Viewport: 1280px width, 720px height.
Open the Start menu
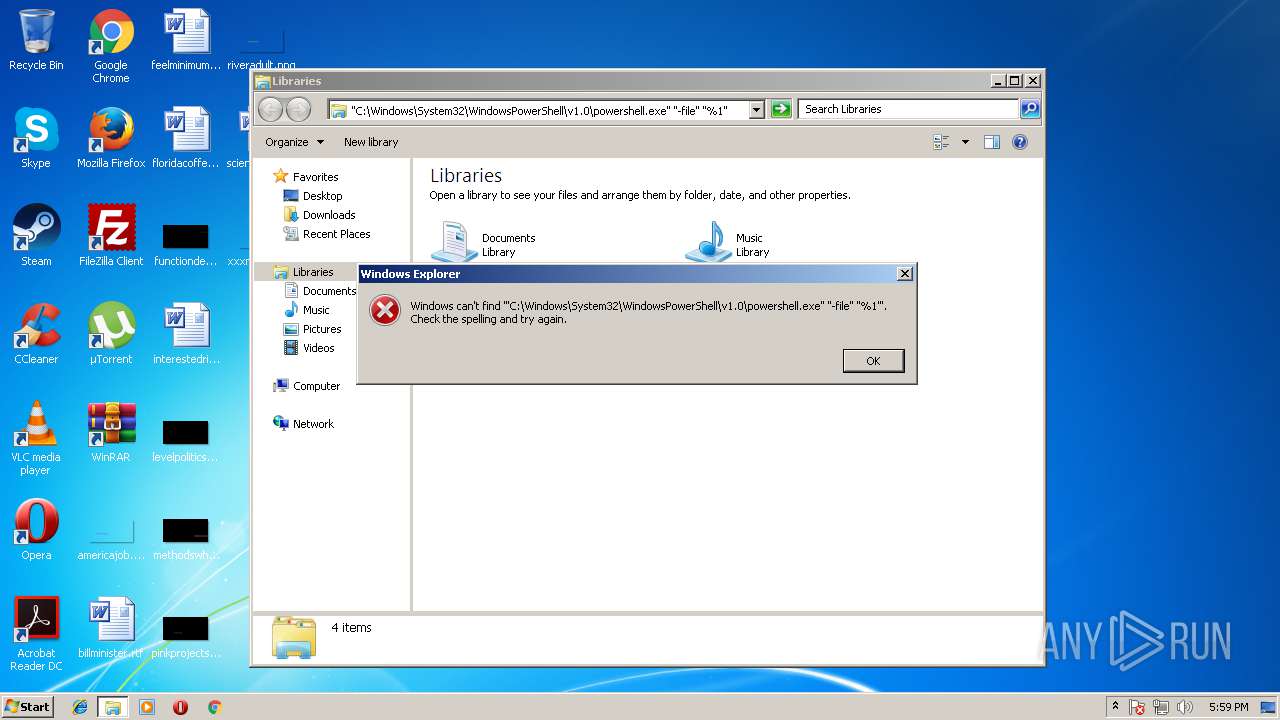pyautogui.click(x=27, y=707)
